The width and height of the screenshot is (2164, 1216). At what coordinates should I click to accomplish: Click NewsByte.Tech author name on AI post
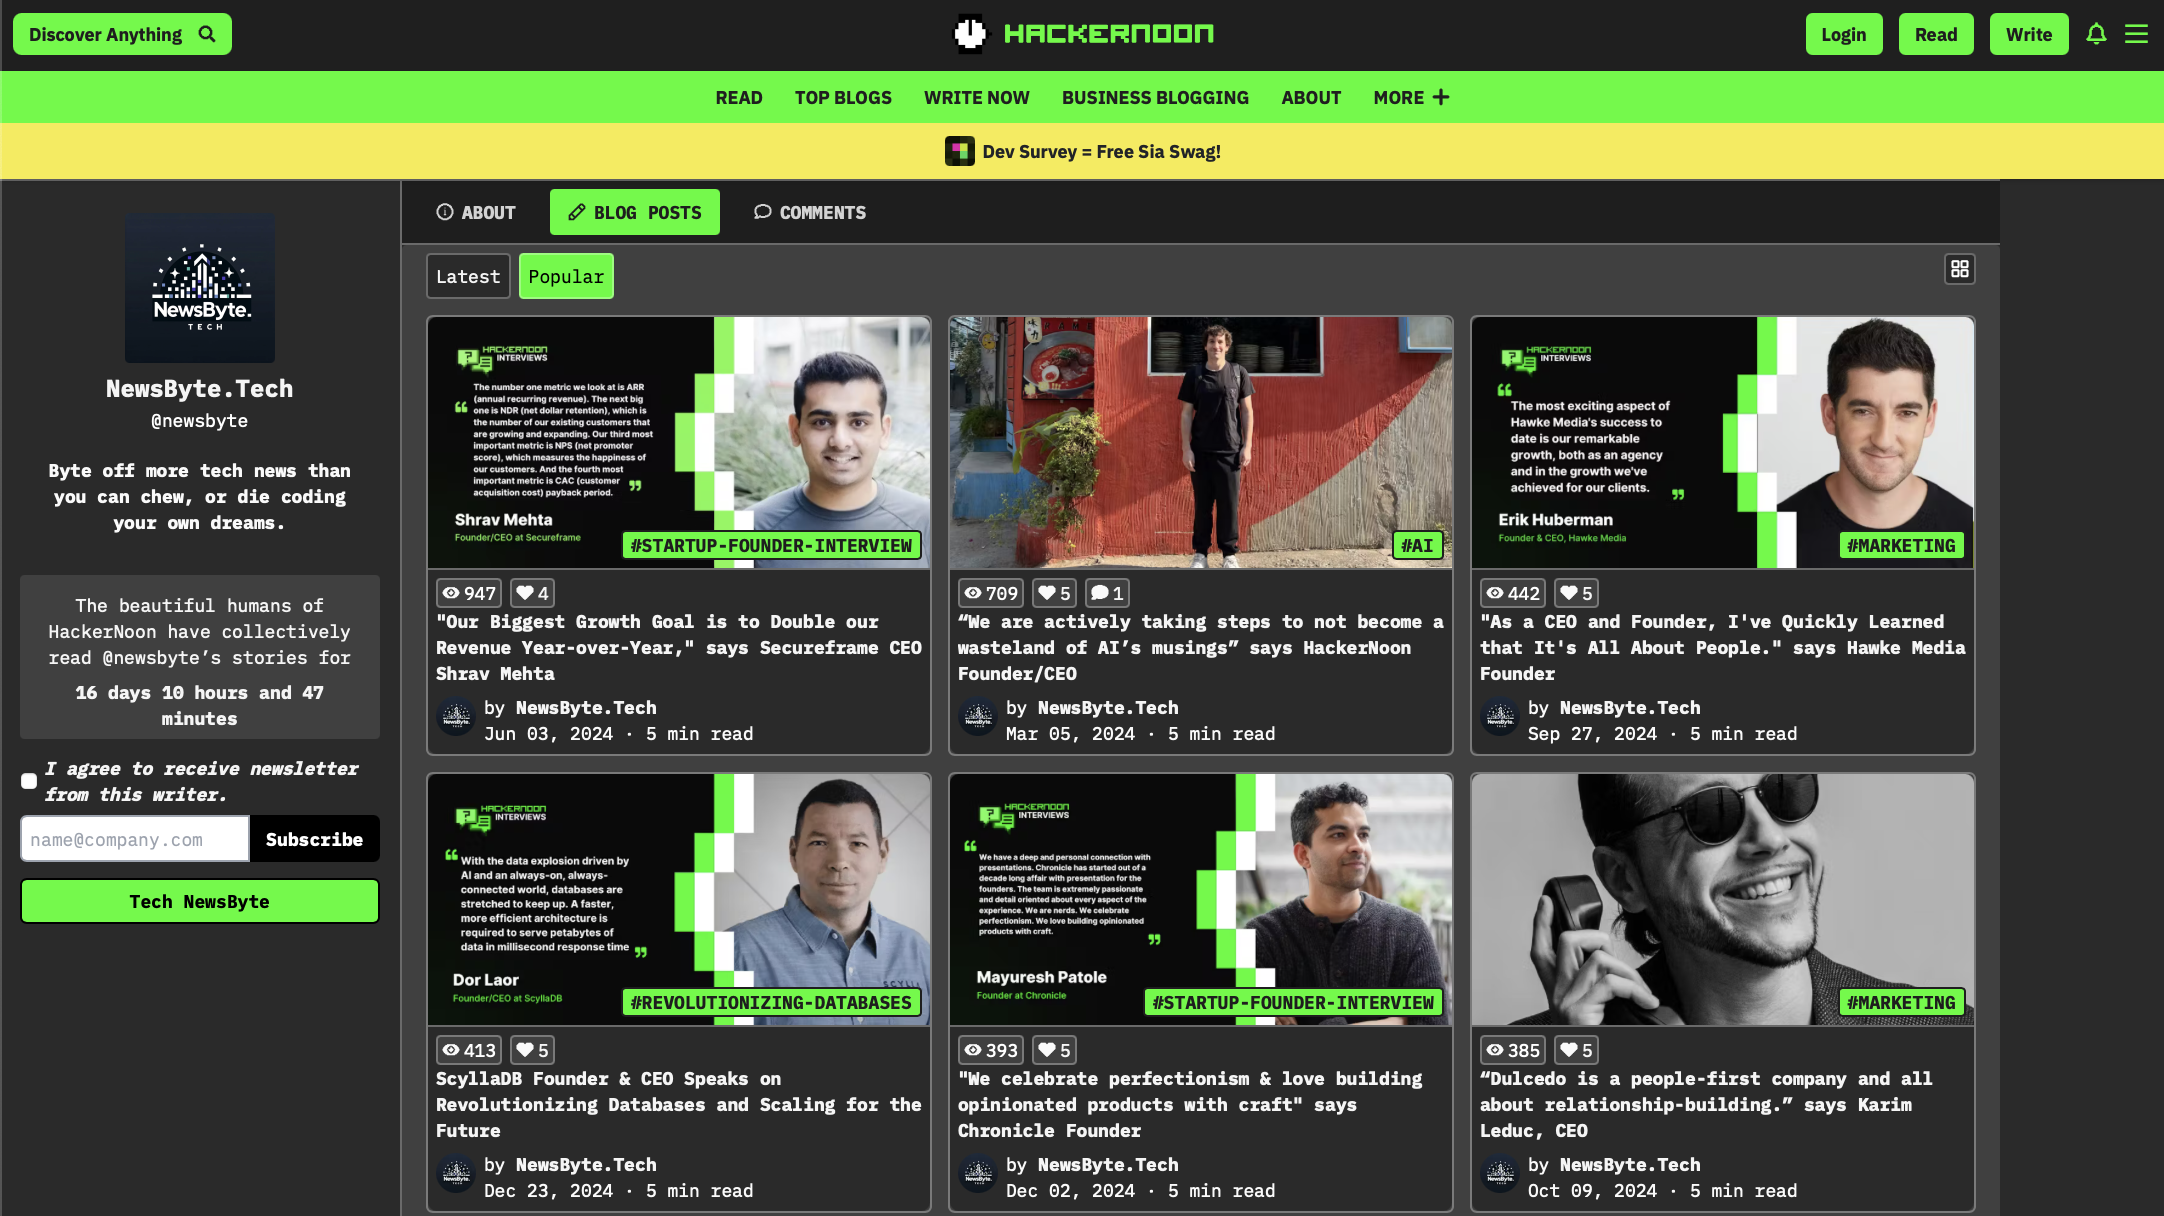tap(1108, 707)
